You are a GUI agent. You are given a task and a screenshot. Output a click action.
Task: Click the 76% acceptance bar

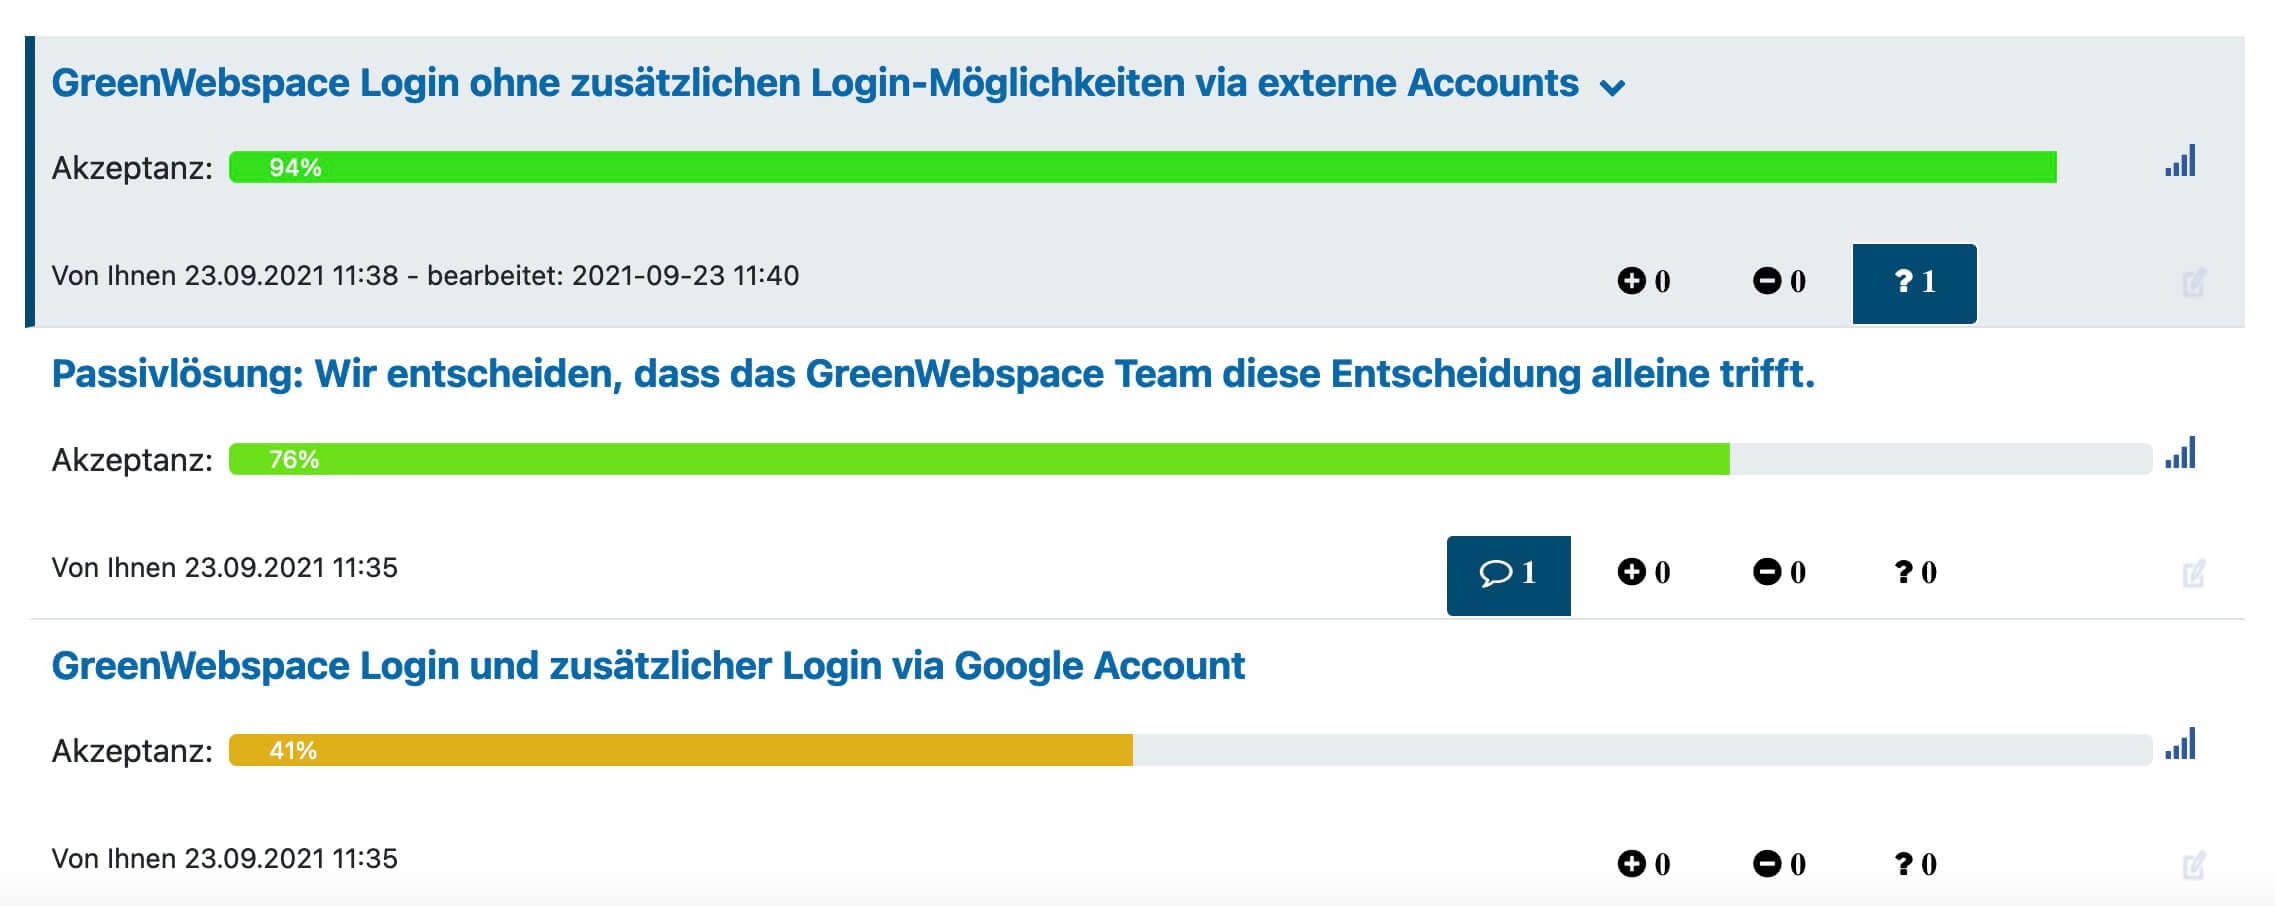coord(978,459)
